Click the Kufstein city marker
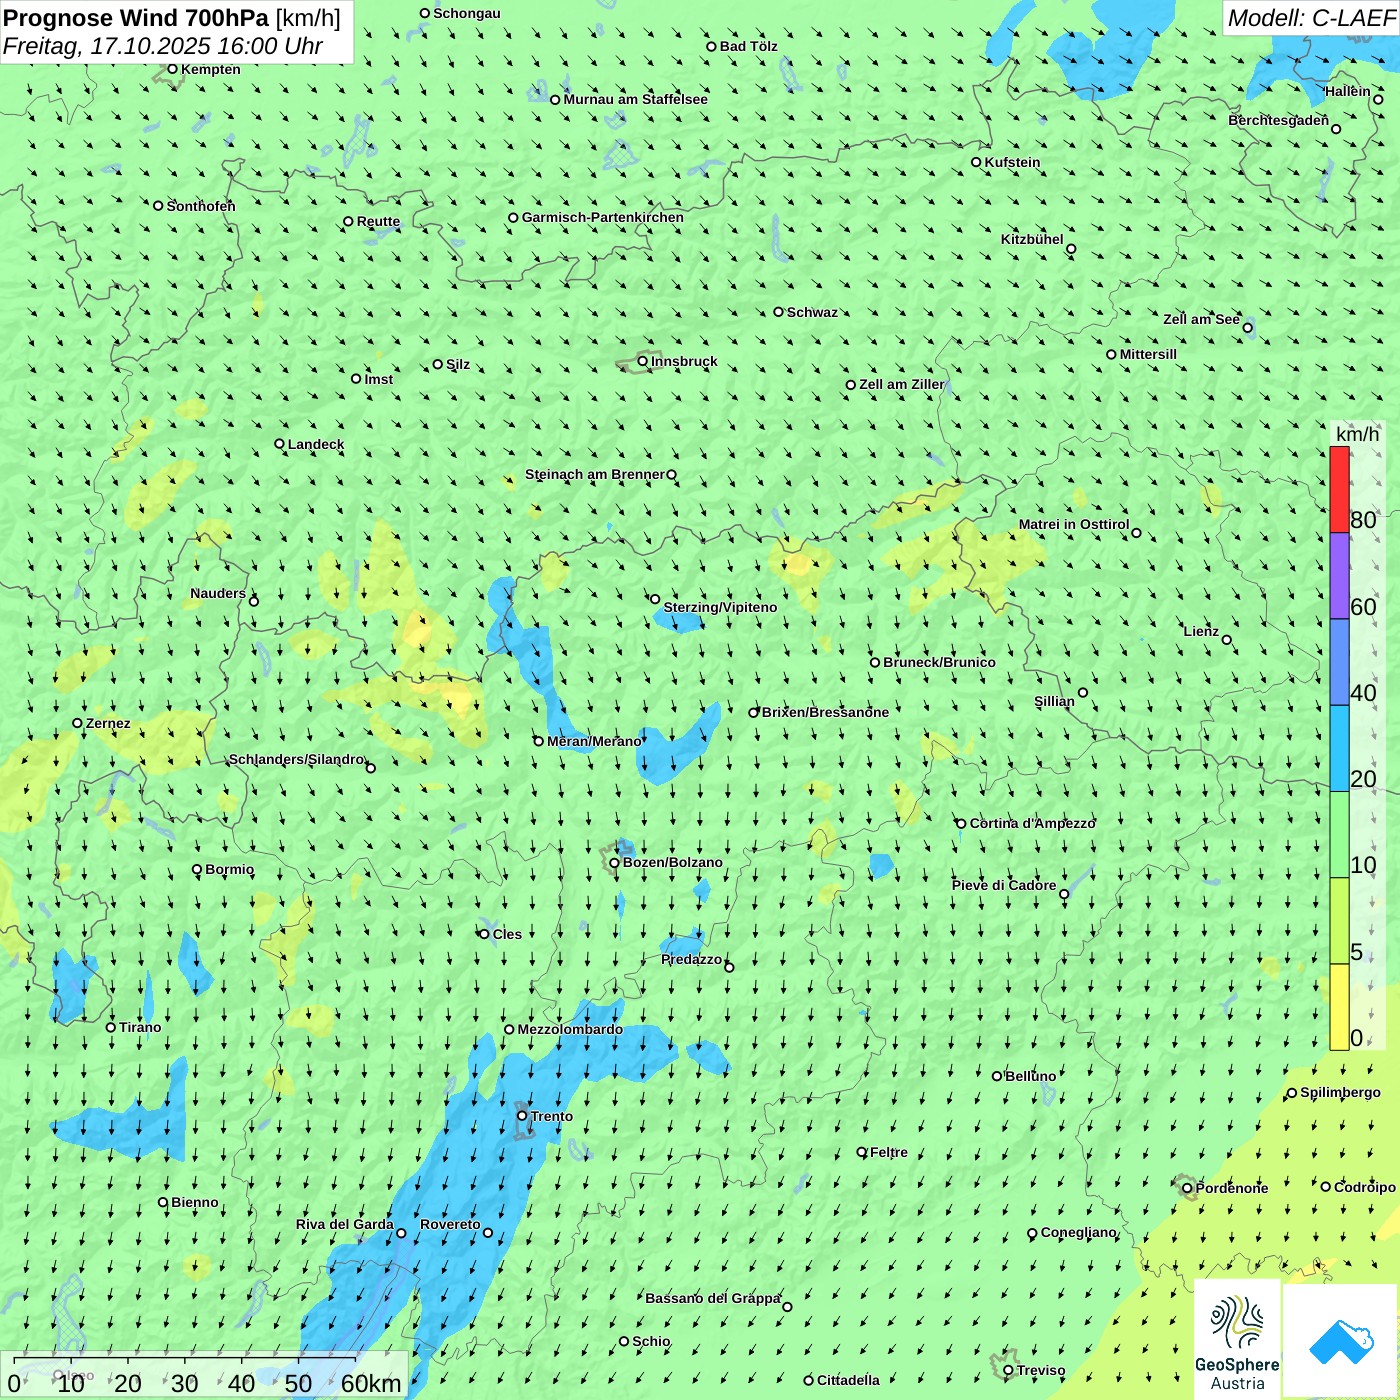 [976, 162]
